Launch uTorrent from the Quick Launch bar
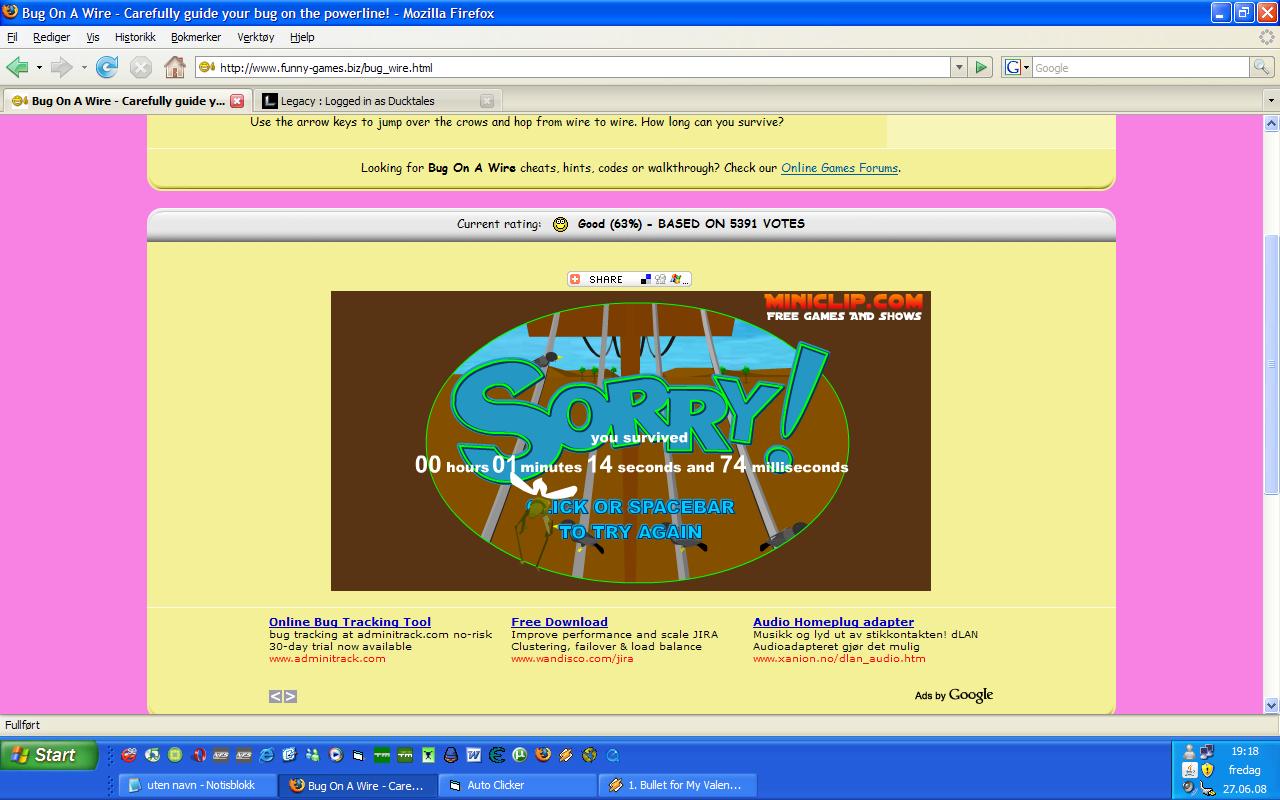The height and width of the screenshot is (800, 1280). 519,755
